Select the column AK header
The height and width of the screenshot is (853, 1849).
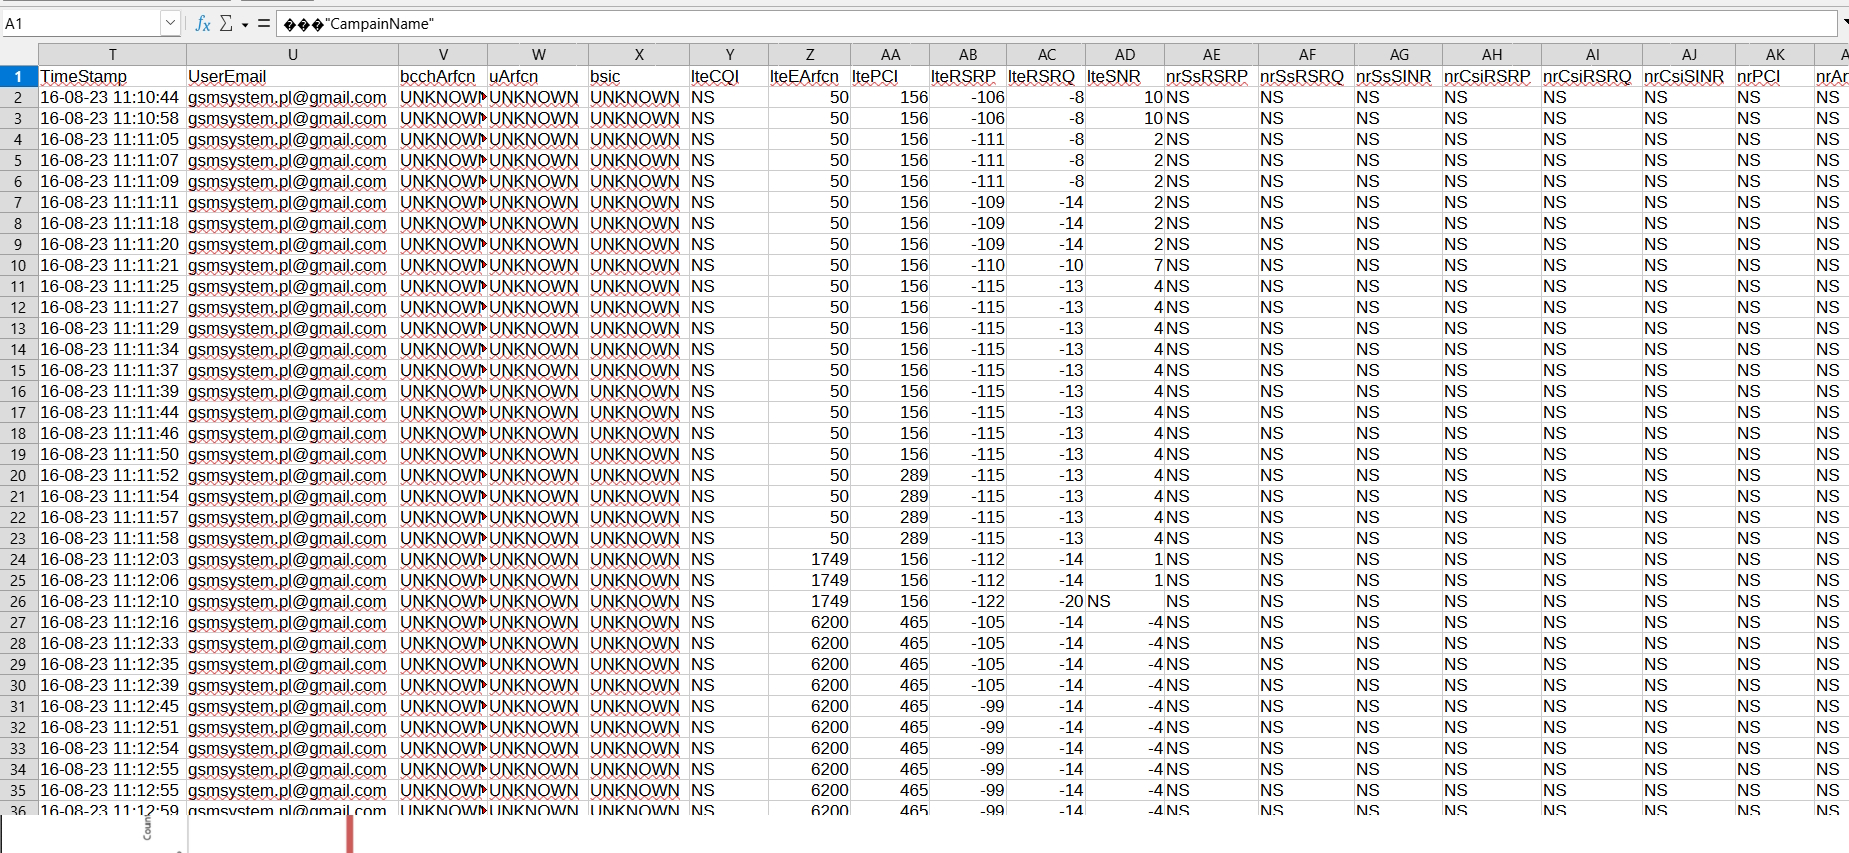pos(1774,55)
